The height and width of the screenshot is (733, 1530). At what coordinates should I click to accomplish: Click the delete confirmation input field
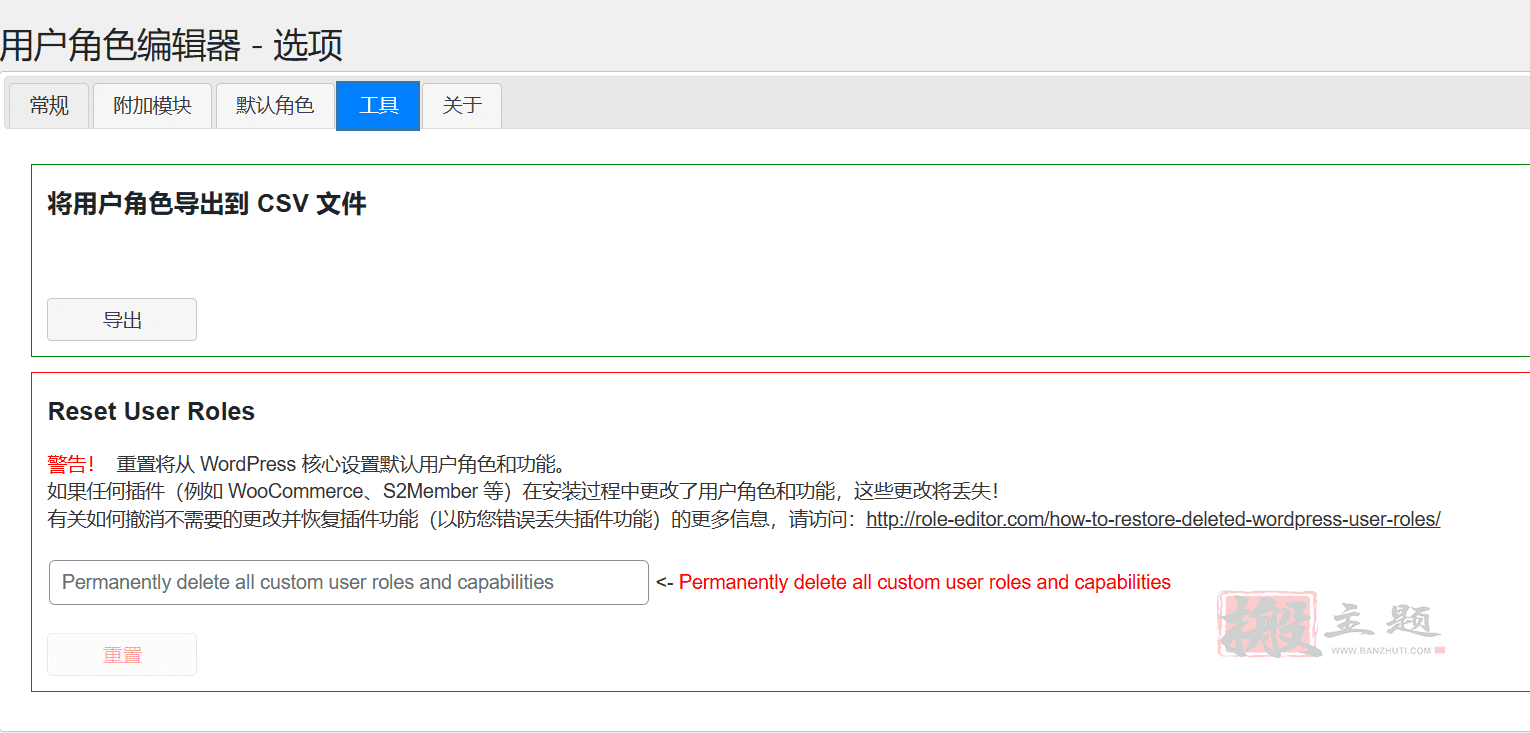click(348, 582)
